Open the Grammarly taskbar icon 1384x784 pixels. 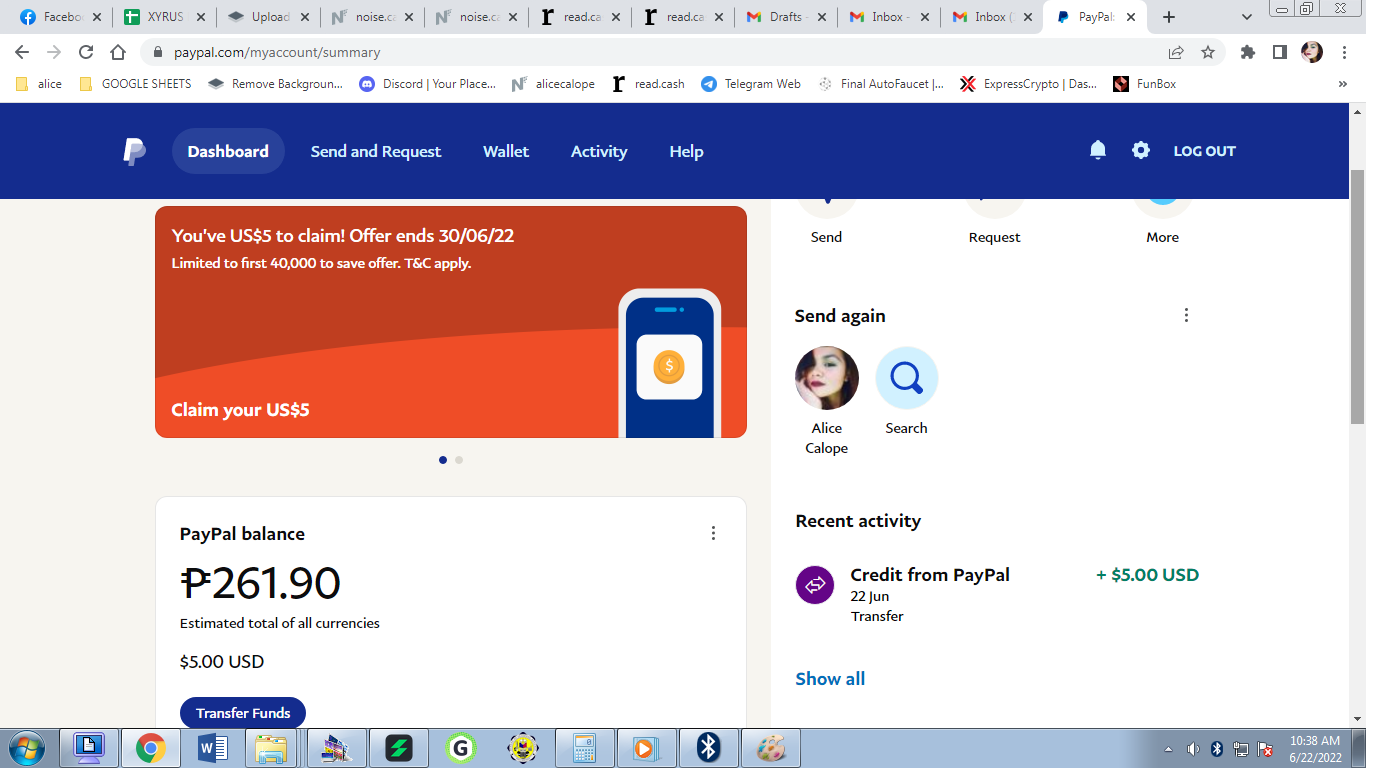[x=460, y=748]
